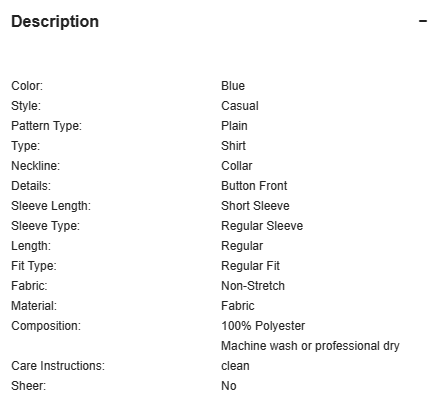Viewport: 442px width, 408px height.
Task: Collapse the Description section with minus icon
Action: click(x=423, y=21)
